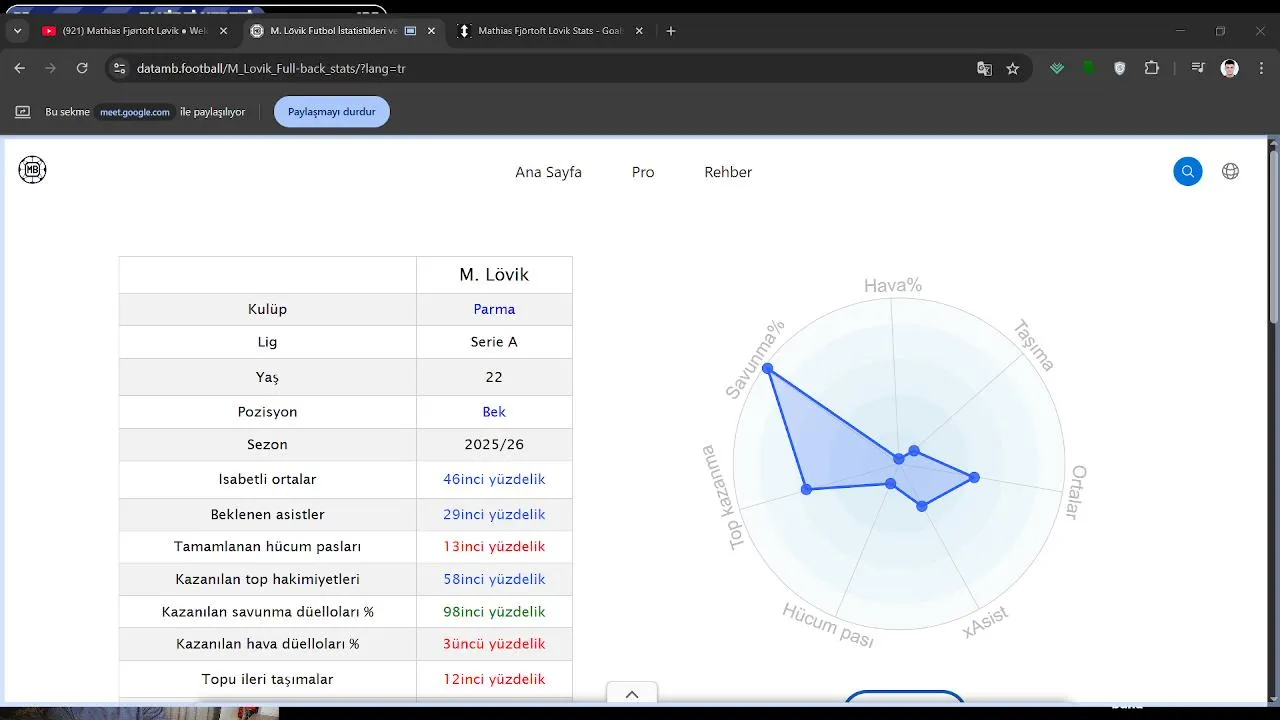Open the Extensions puzzle menu
This screenshot has width=1280, height=720.
(1152, 68)
